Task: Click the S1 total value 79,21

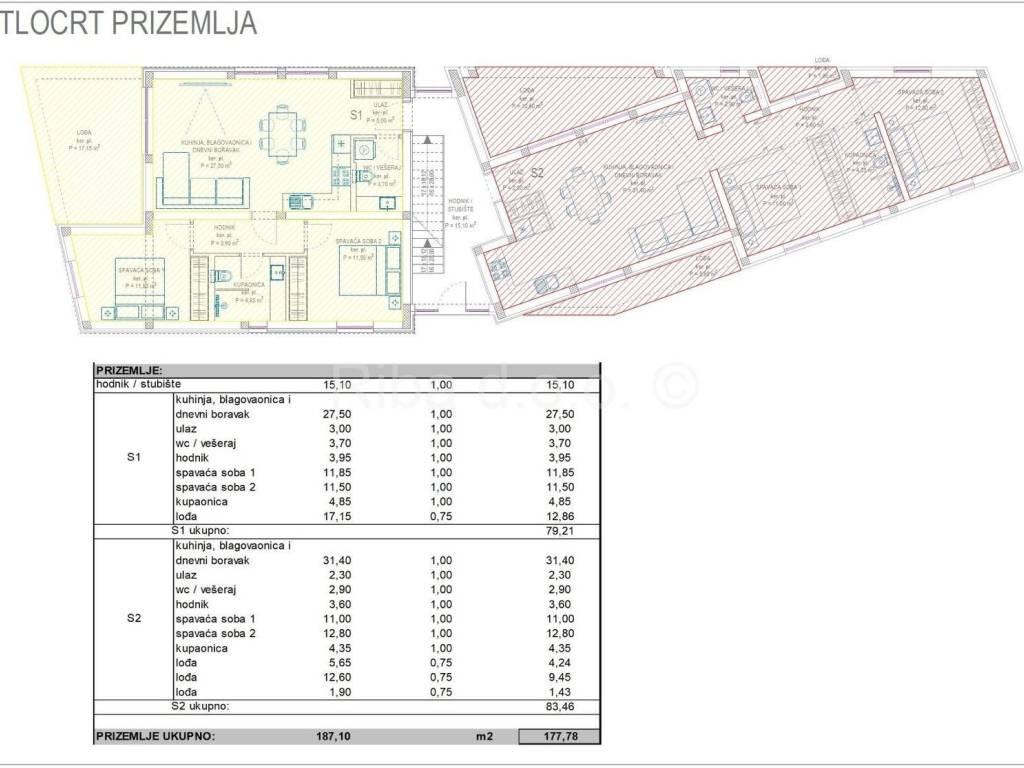Action: click(x=560, y=531)
